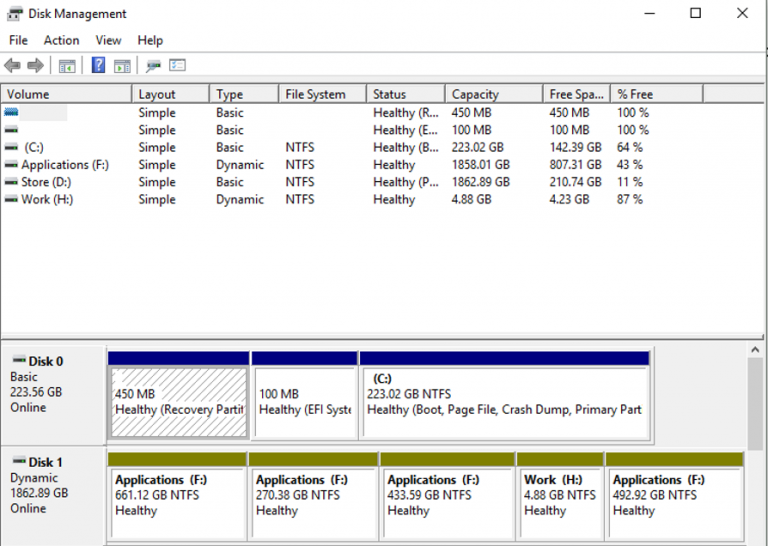The height and width of the screenshot is (546, 768).
Task: Click the 142.39 GB free space cell
Action: (x=575, y=147)
